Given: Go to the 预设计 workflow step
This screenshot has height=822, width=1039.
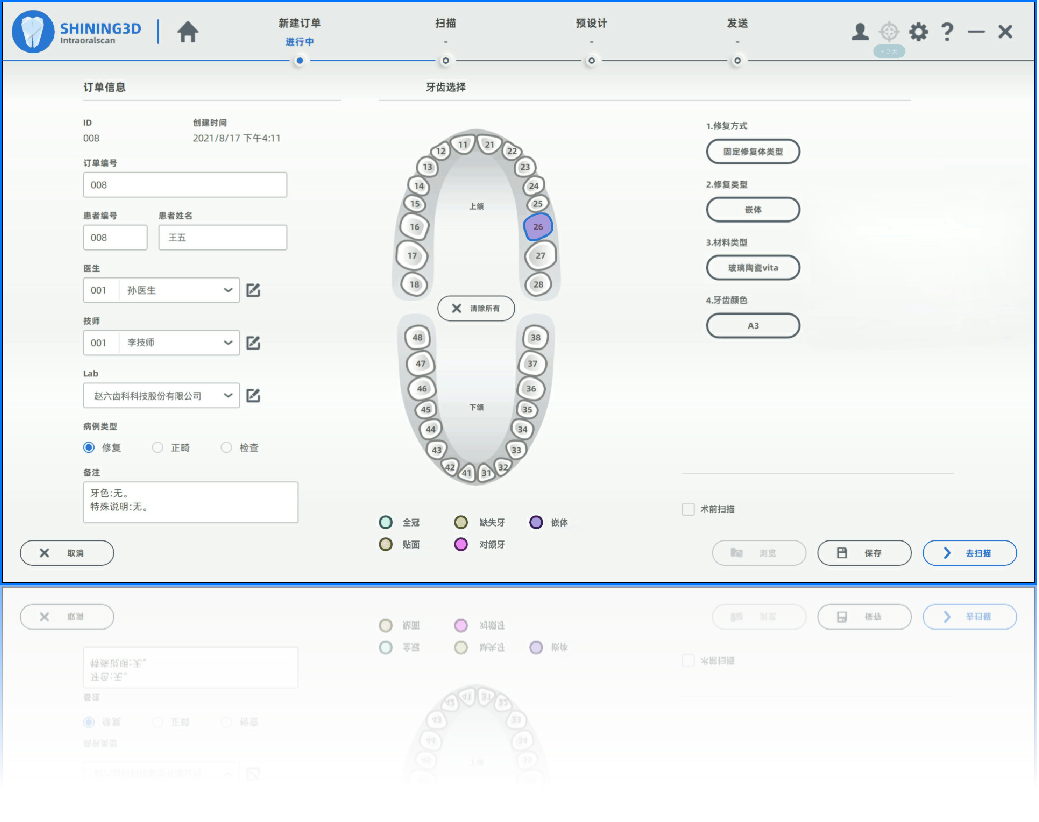Looking at the screenshot, I should coord(591,60).
